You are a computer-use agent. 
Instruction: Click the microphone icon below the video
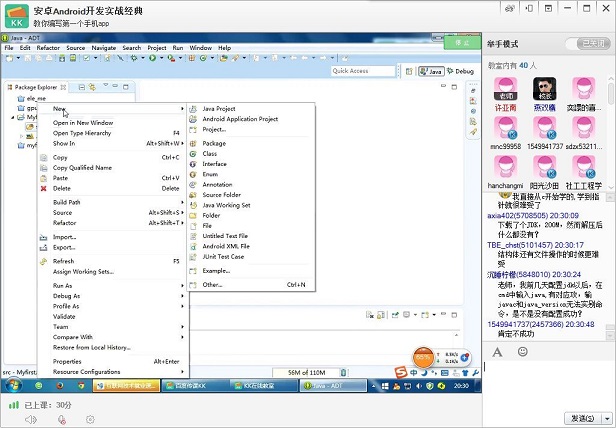(x=62, y=419)
